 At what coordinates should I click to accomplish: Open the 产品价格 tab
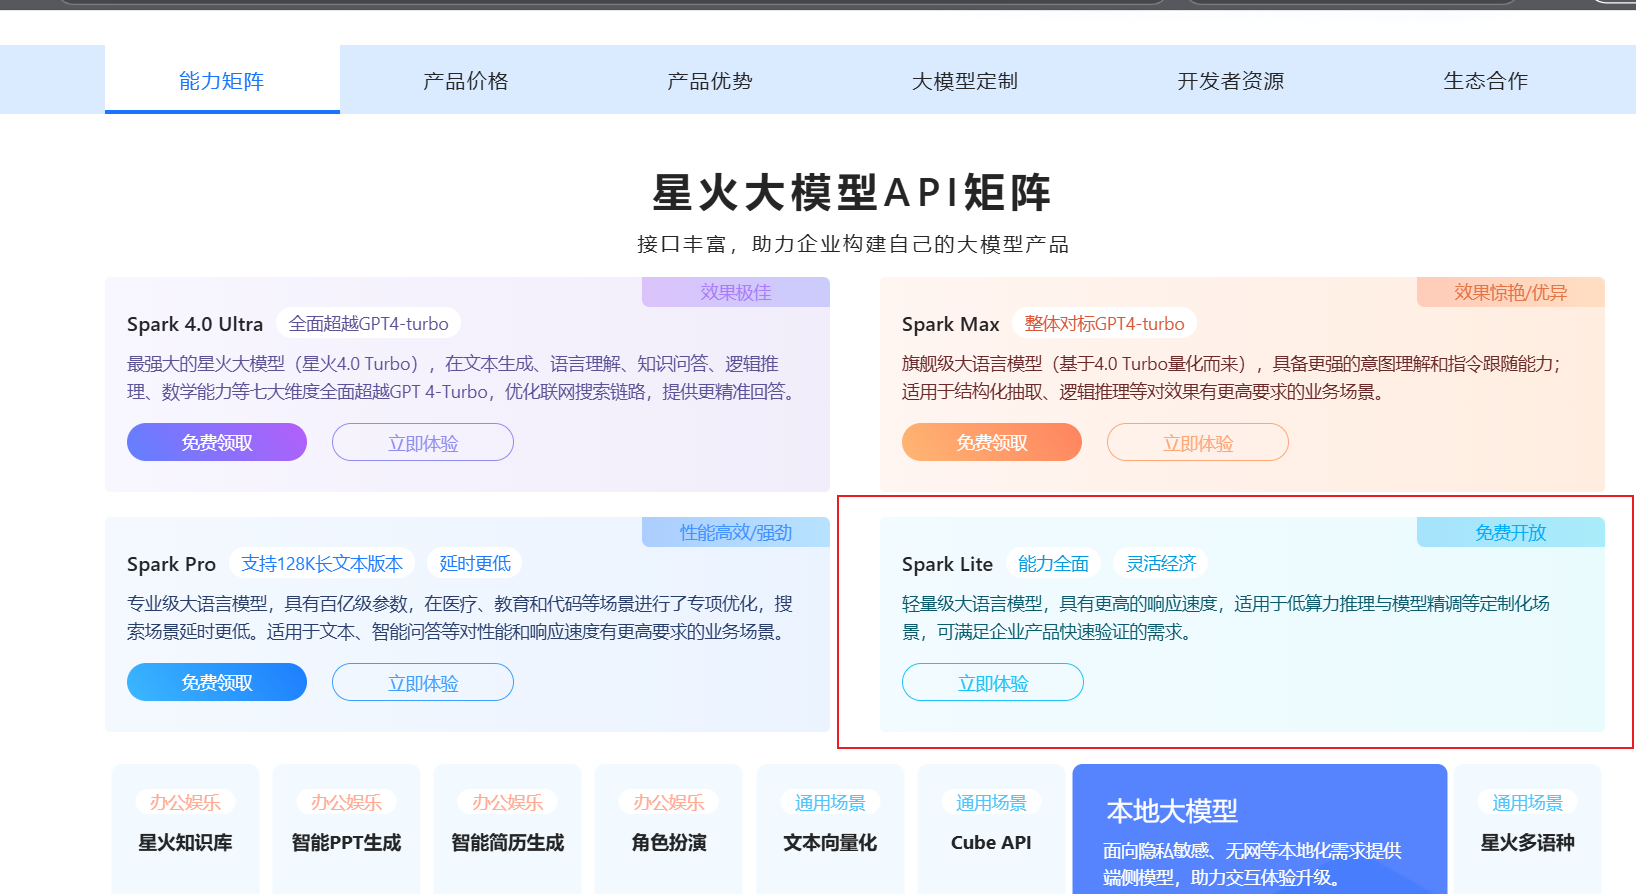click(x=466, y=80)
